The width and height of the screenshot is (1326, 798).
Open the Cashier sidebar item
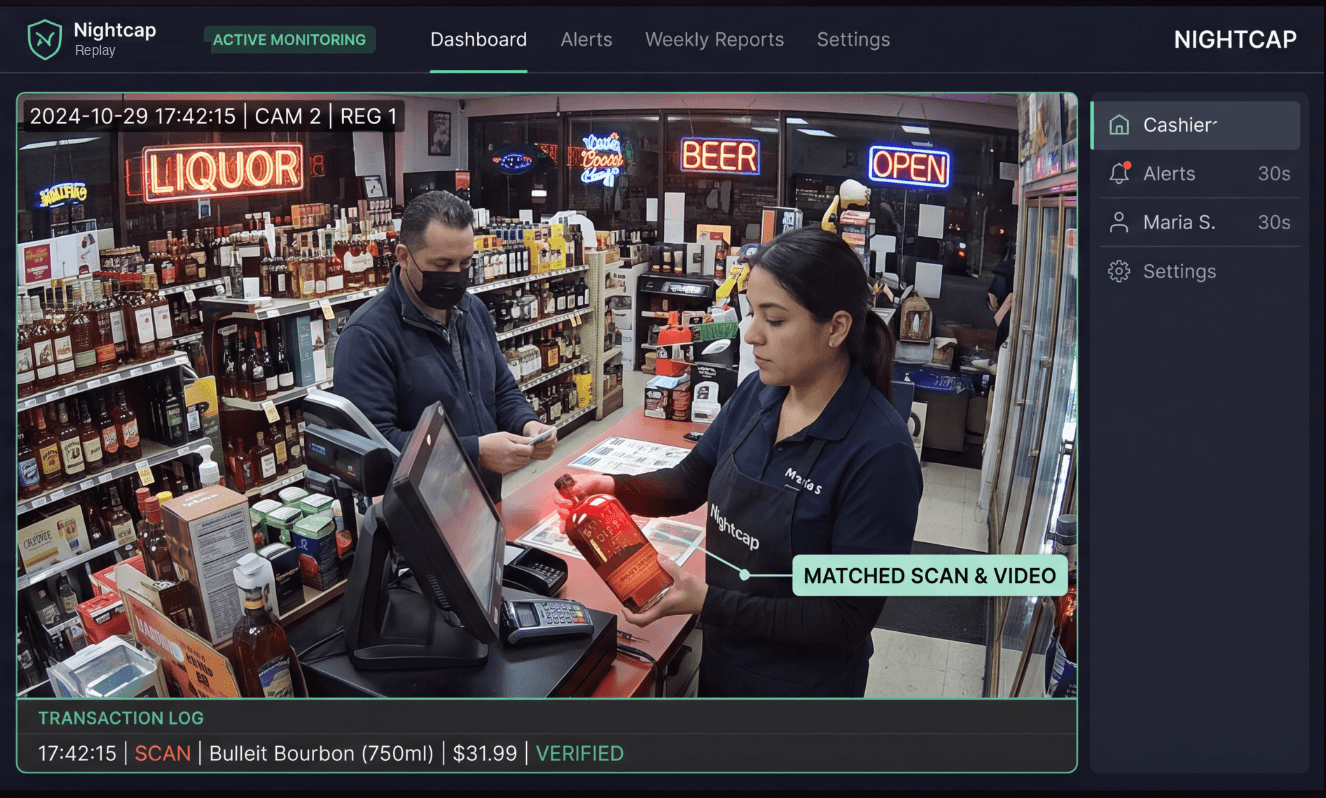(1195, 125)
